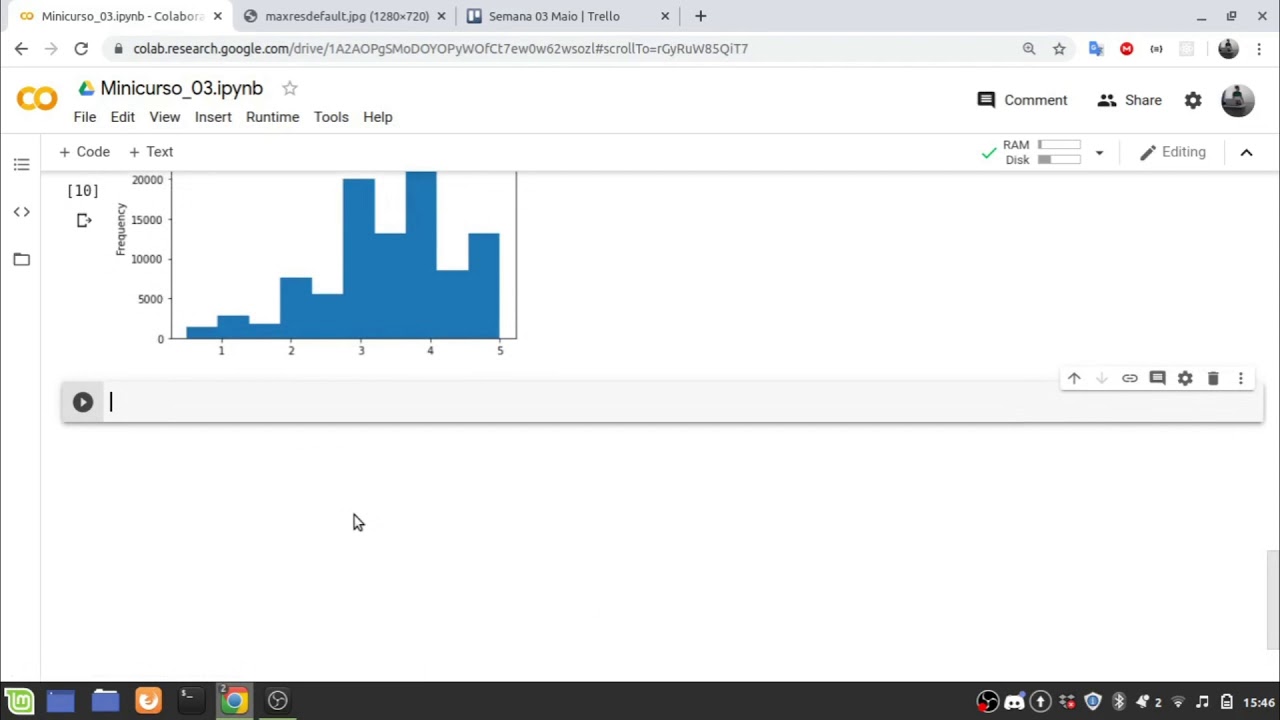The image size is (1280, 720).
Task: Click the 15:46 clock
Action: point(1259,702)
